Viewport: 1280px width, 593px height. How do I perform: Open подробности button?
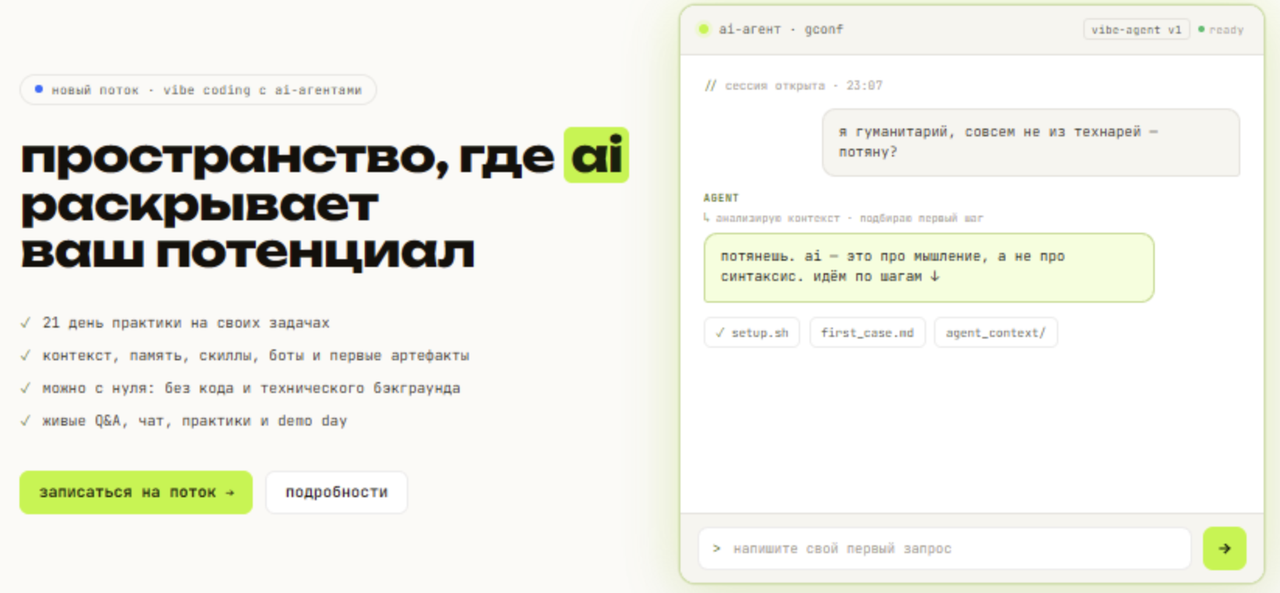click(x=336, y=492)
